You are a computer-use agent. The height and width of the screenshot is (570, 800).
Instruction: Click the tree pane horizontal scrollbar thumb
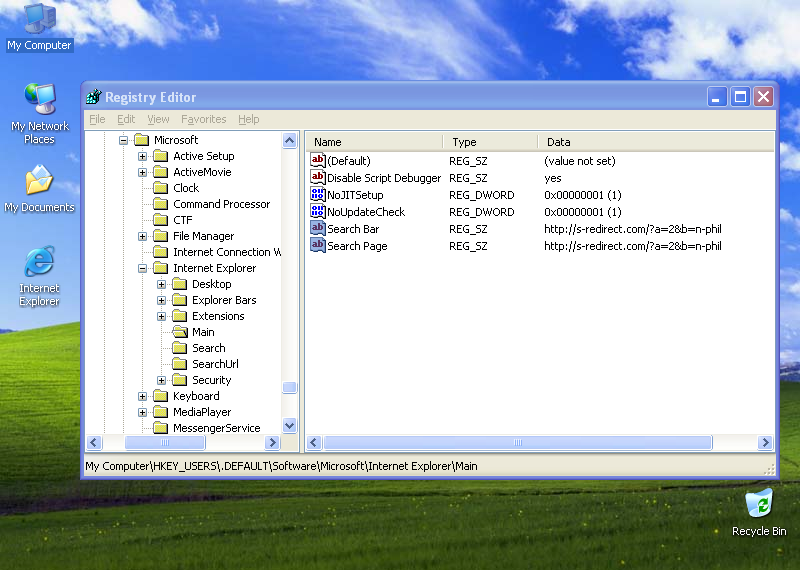165,442
